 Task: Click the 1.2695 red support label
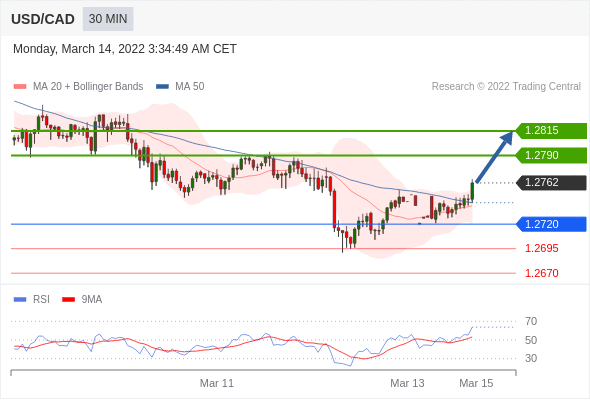pos(541,248)
